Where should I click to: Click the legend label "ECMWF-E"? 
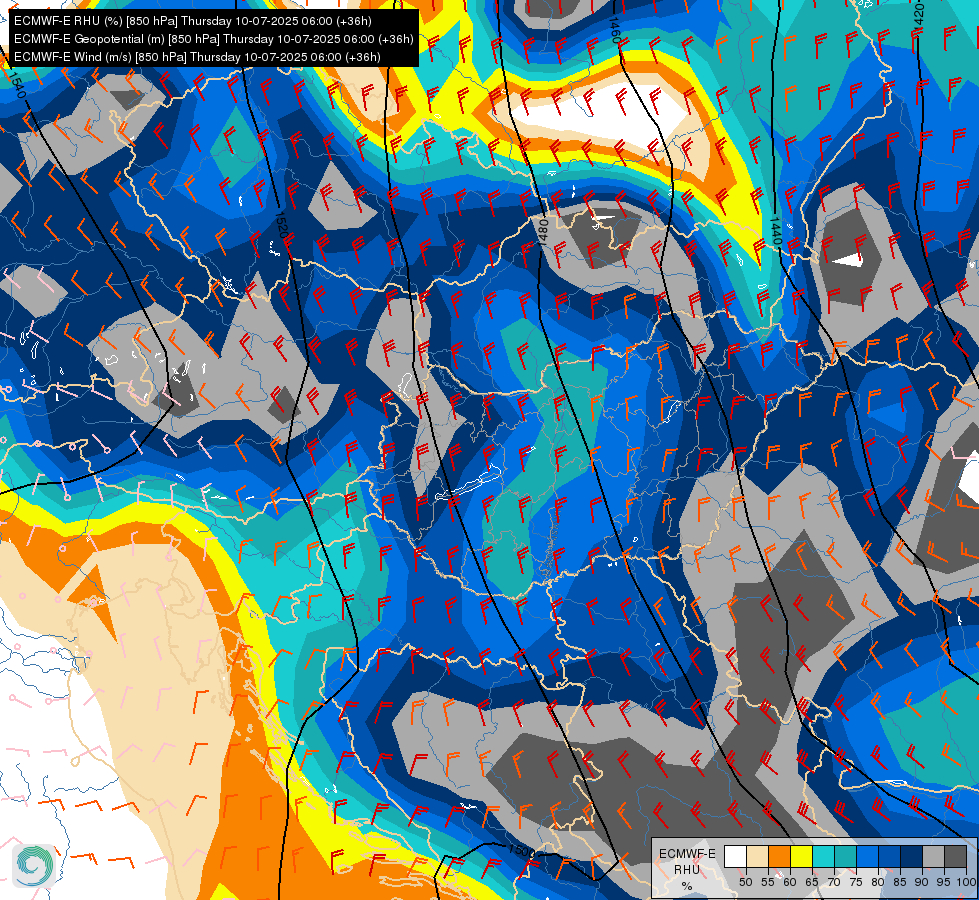[x=687, y=854]
